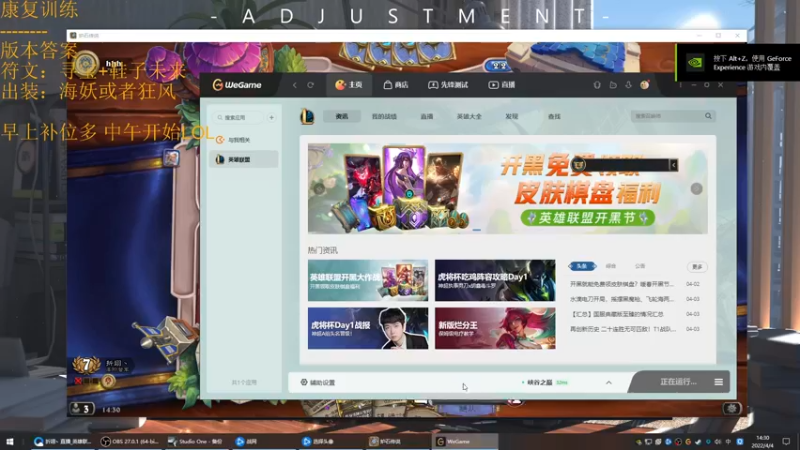
Task: Select the 公告 news filter
Action: [640, 266]
